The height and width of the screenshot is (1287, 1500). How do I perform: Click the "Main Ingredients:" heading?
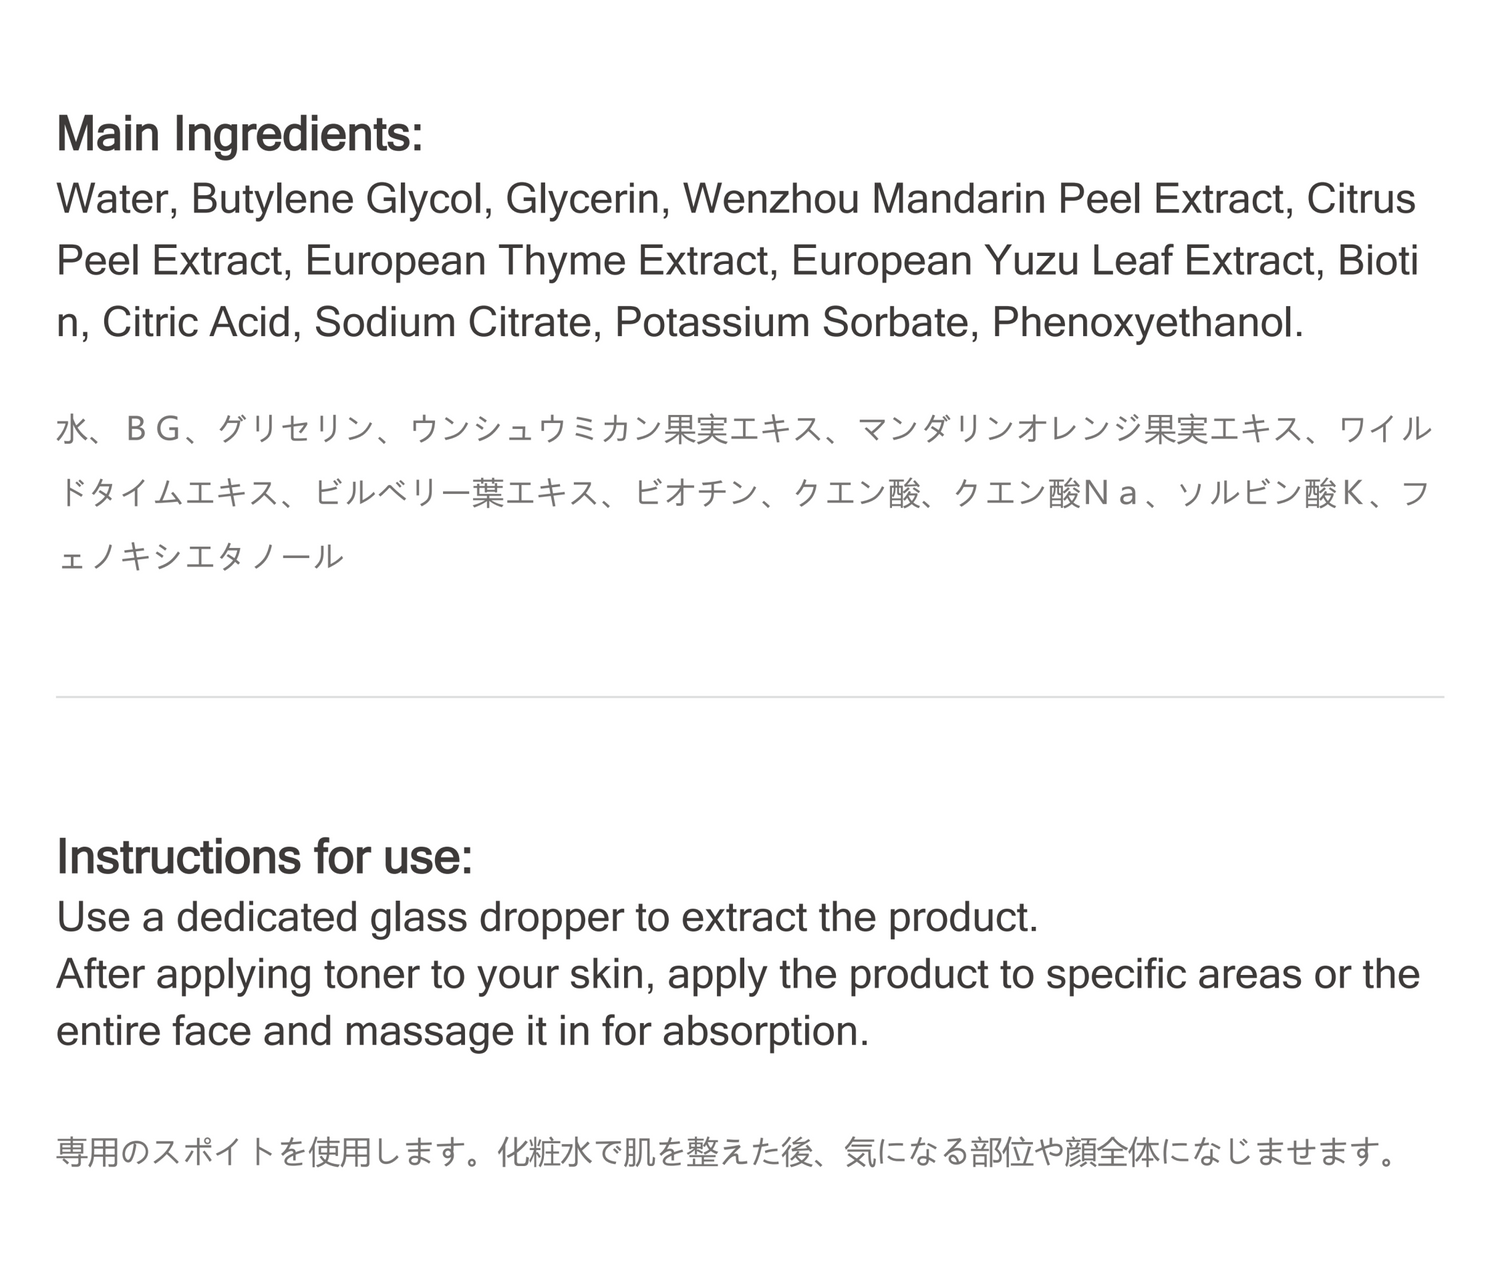240,134
